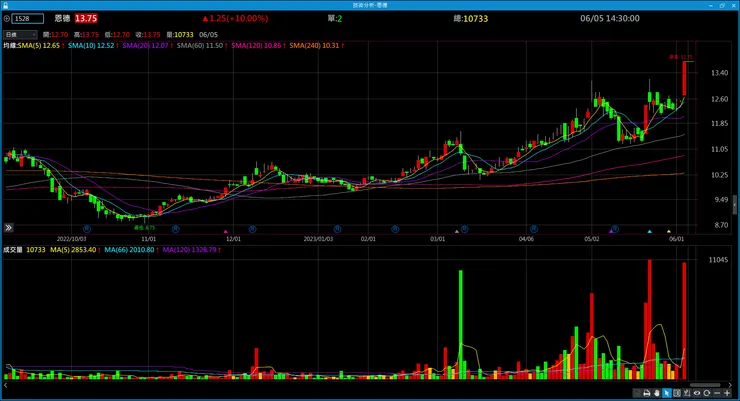The width and height of the screenshot is (740, 401).
Task: Click the split-panel layout icon
Action: 677,393
